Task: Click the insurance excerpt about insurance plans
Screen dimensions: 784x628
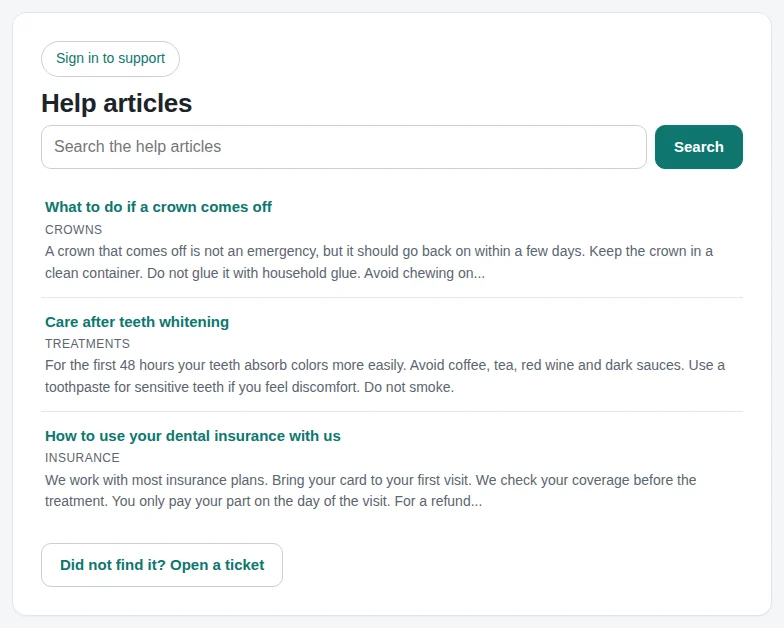Action: click(x=370, y=490)
